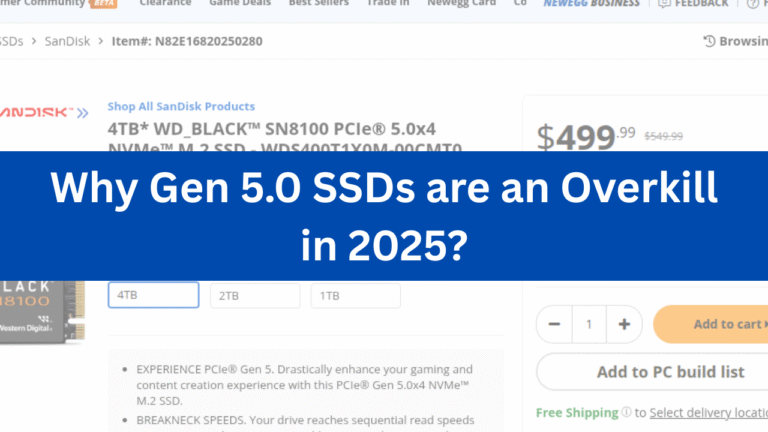This screenshot has height=432, width=768.
Task: Select the 4TB capacity option
Action: (x=153, y=295)
